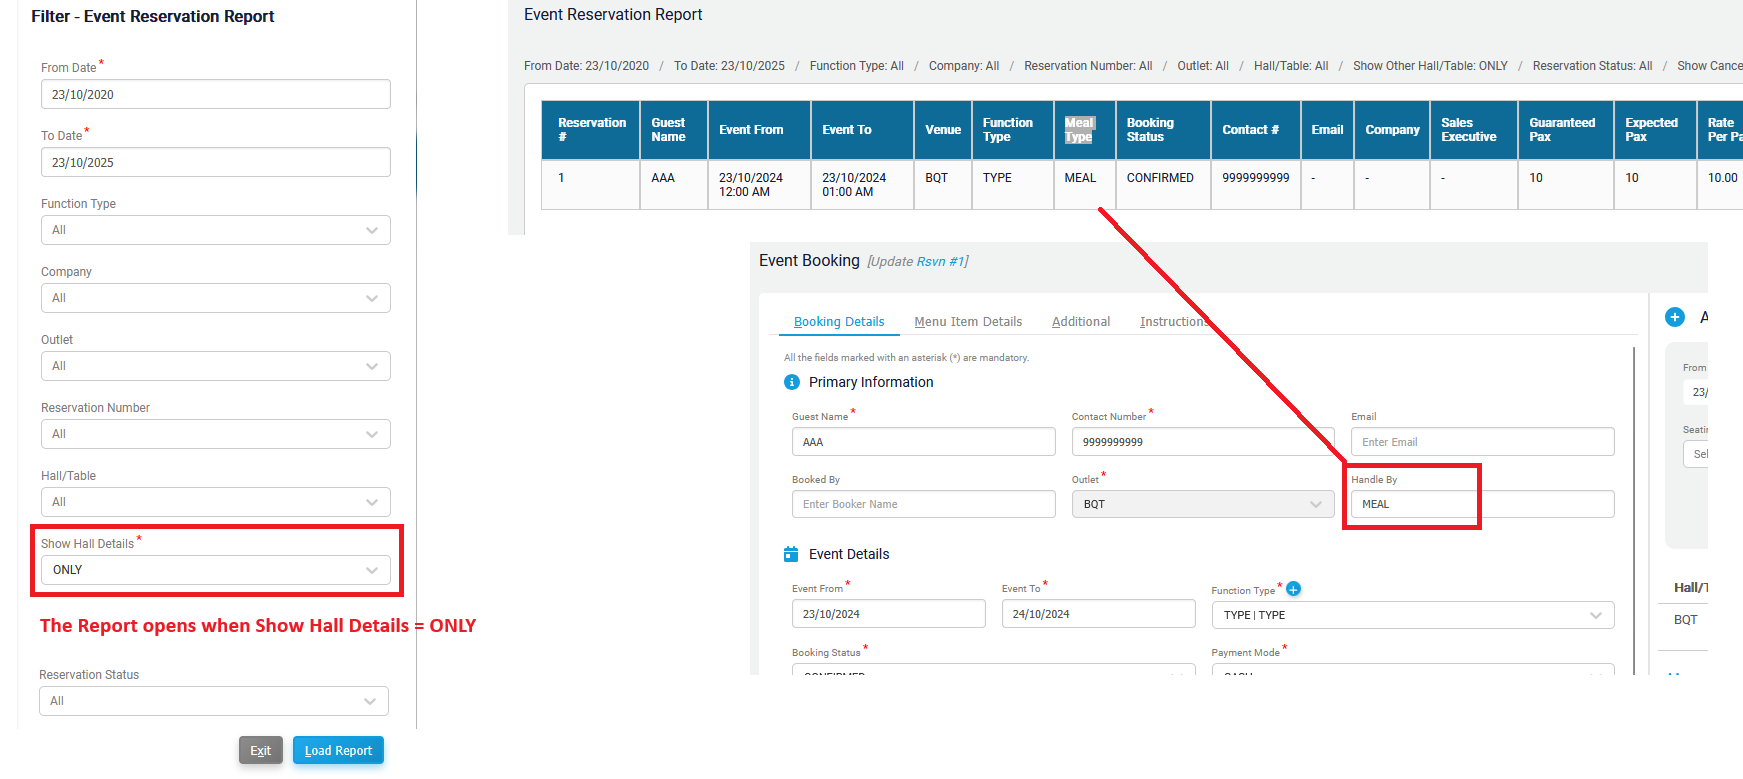Open the Additional tab
This screenshot has width=1743, height=779.
[1080, 322]
